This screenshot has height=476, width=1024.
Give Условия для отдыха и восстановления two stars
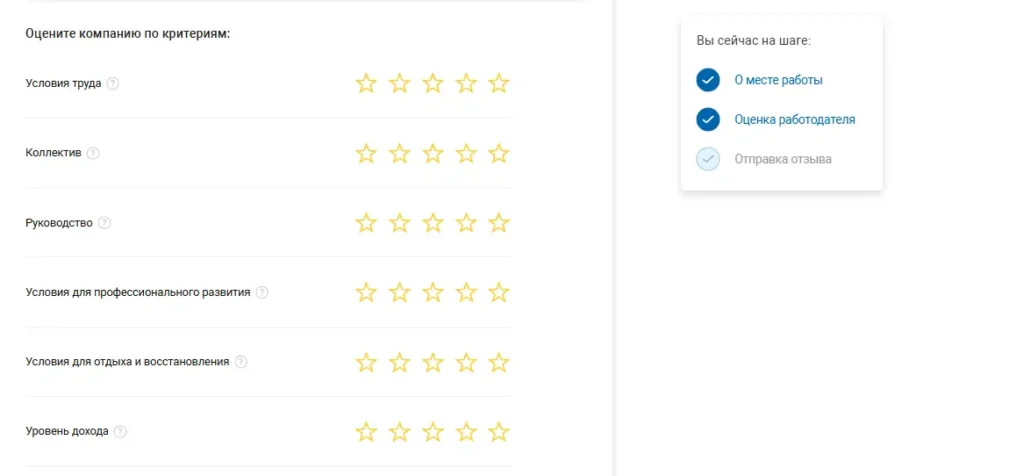point(399,362)
